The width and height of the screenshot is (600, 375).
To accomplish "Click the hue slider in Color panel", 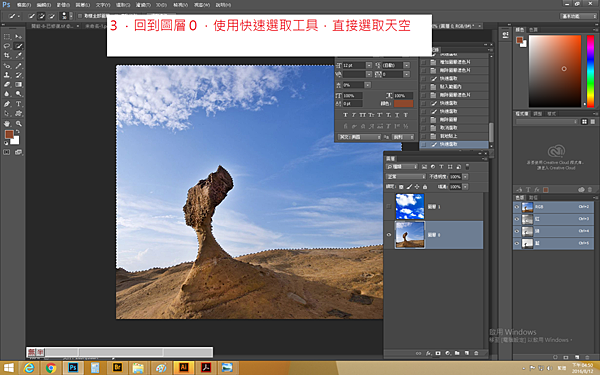I will pos(590,71).
